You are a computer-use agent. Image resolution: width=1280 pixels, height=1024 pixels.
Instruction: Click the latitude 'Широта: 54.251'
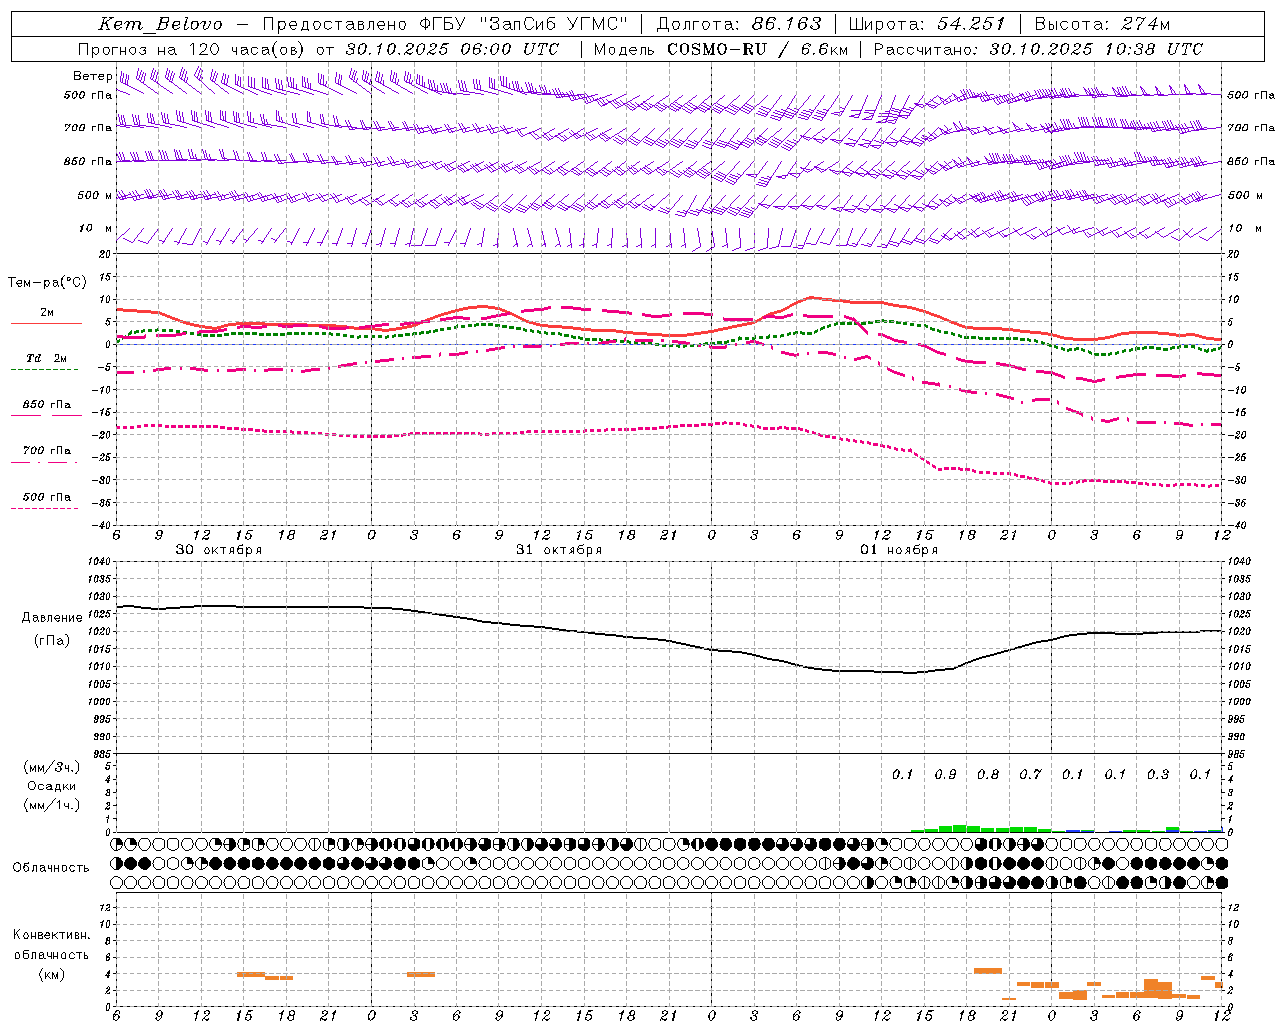pos(926,24)
